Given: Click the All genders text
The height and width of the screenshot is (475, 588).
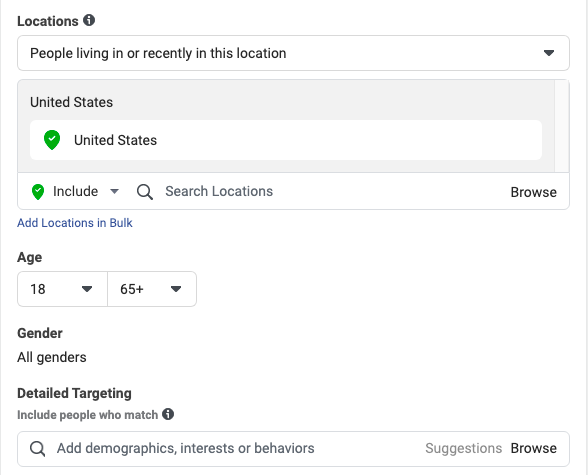Looking at the screenshot, I should [x=52, y=357].
